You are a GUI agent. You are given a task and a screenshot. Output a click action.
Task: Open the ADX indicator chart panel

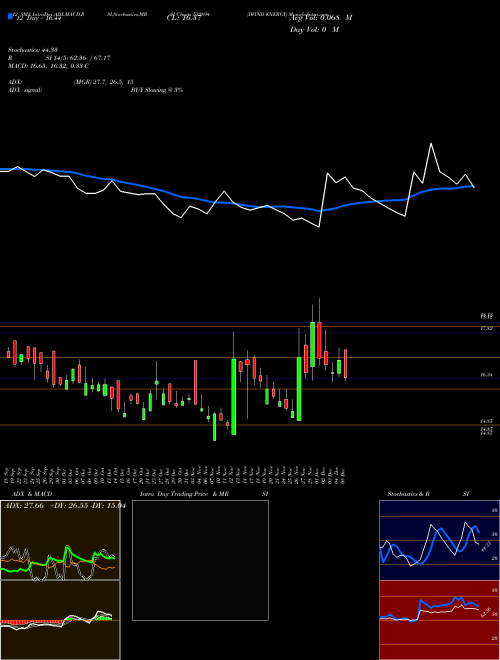tap(60, 540)
